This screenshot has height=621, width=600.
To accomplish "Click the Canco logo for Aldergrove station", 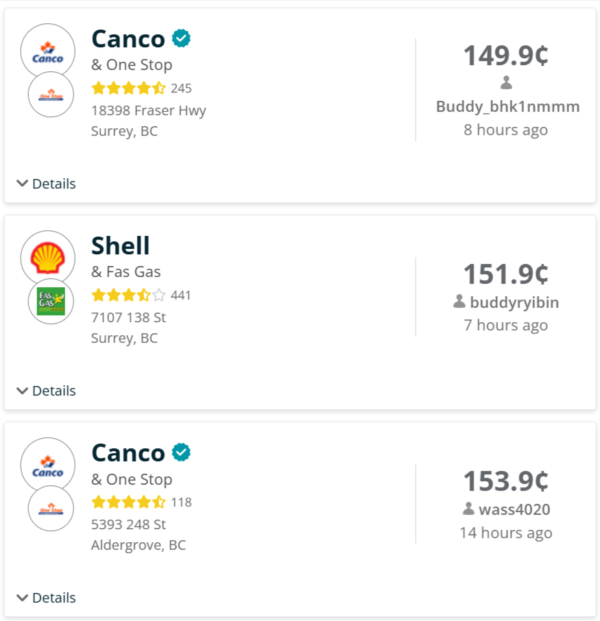I will pyautogui.click(x=48, y=465).
